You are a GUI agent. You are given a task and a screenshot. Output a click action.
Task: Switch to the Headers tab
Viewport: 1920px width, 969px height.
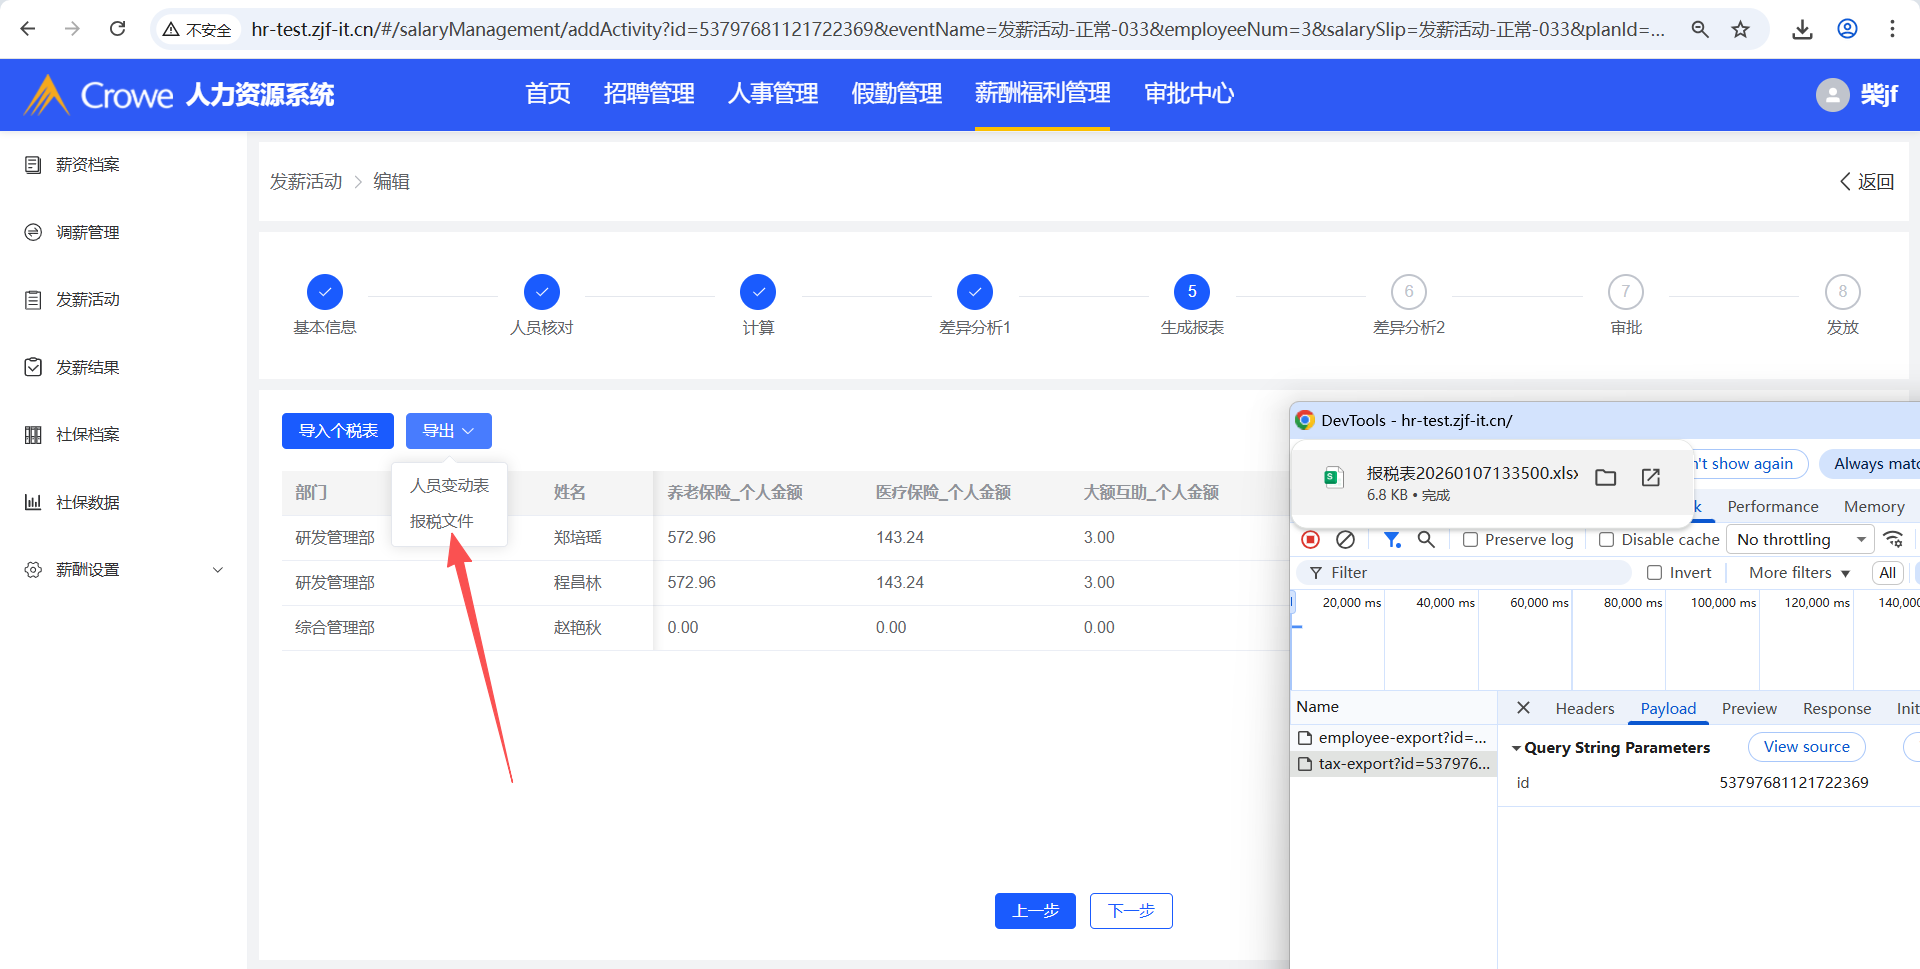[x=1584, y=709]
